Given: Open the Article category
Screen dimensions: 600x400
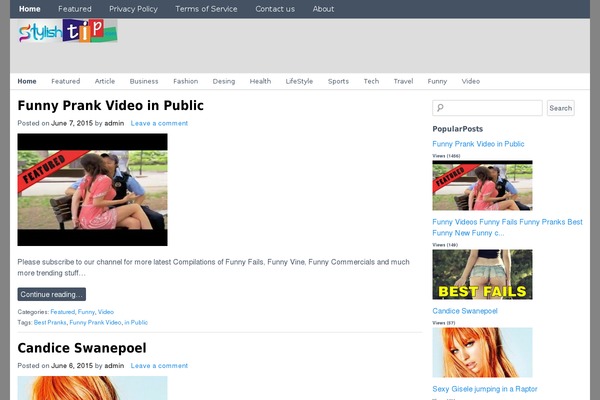Looking at the screenshot, I should coord(105,81).
